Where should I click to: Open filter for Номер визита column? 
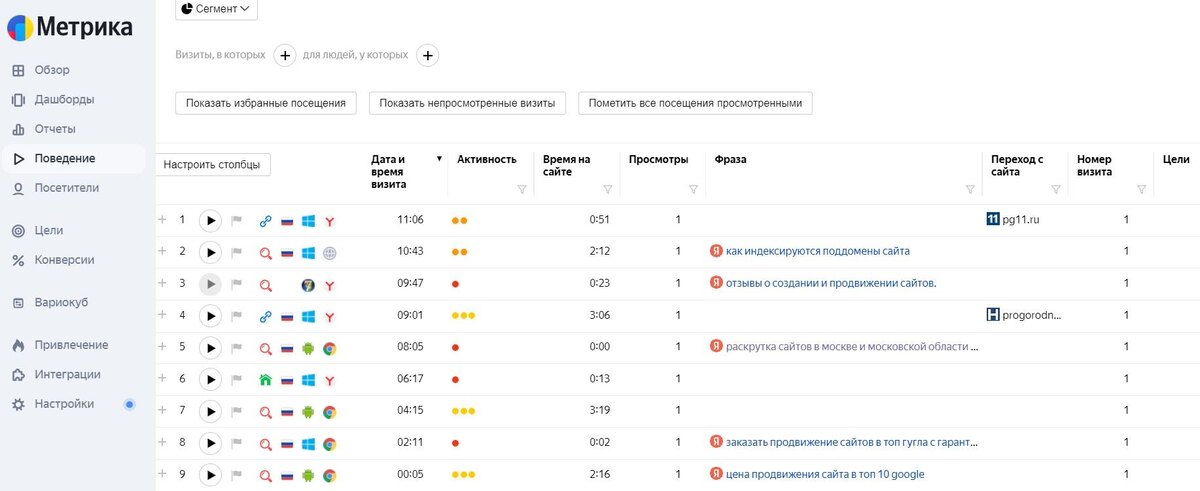1142,190
